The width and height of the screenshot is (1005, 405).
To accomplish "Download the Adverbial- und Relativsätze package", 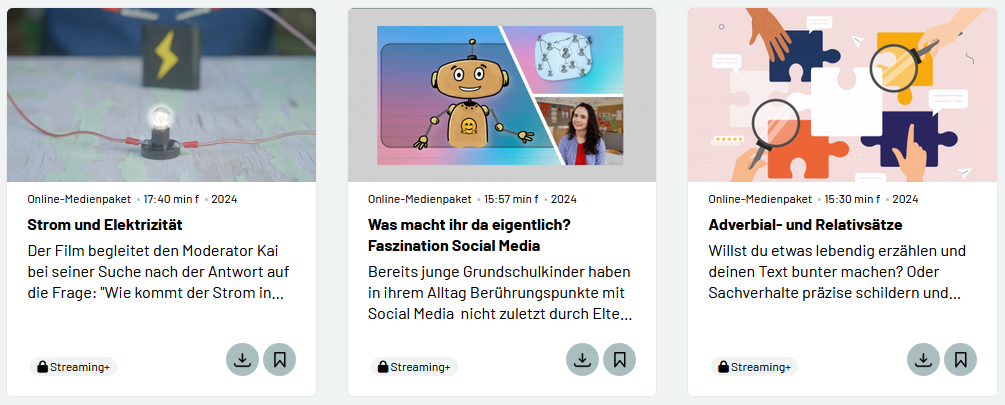I will 924,360.
